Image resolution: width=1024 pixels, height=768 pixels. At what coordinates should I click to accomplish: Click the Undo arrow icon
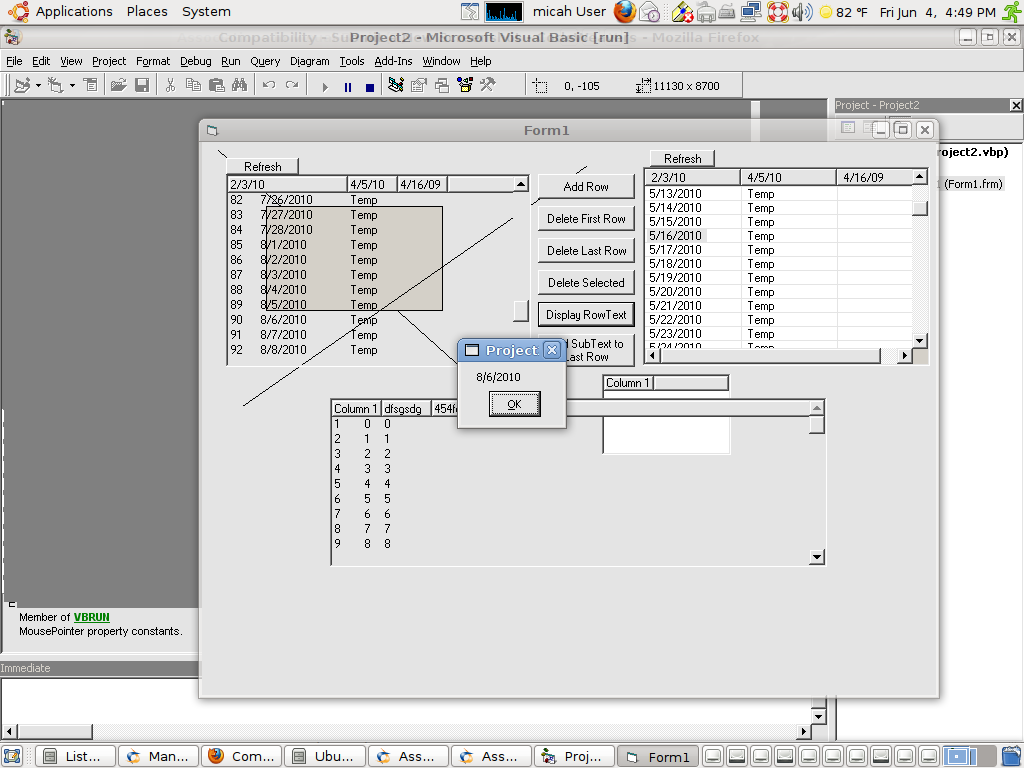[267, 86]
